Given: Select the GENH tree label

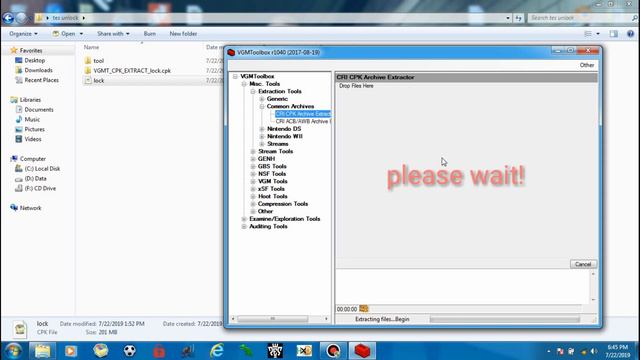Looking at the screenshot, I should (266, 159).
